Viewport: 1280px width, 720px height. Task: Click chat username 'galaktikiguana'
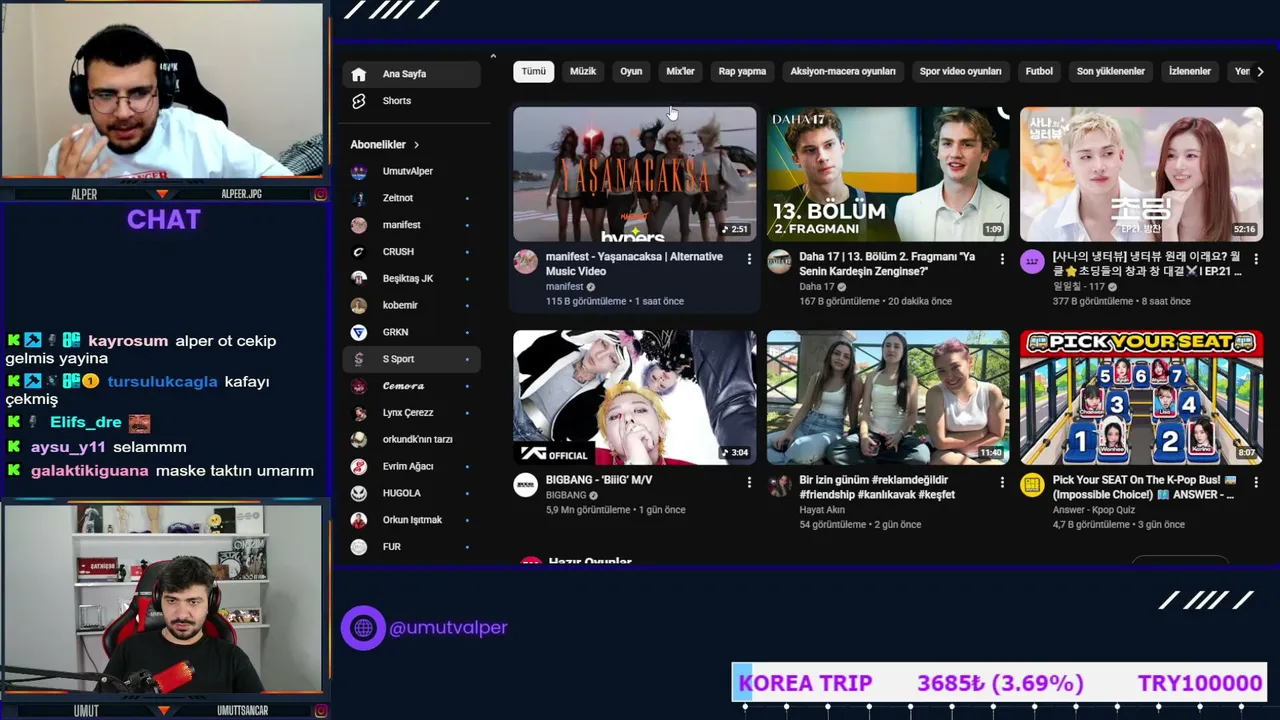pyautogui.click(x=90, y=471)
